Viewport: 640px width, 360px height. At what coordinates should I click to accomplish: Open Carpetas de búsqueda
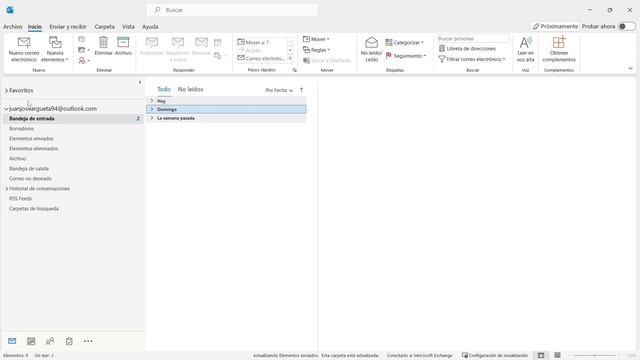click(x=34, y=209)
